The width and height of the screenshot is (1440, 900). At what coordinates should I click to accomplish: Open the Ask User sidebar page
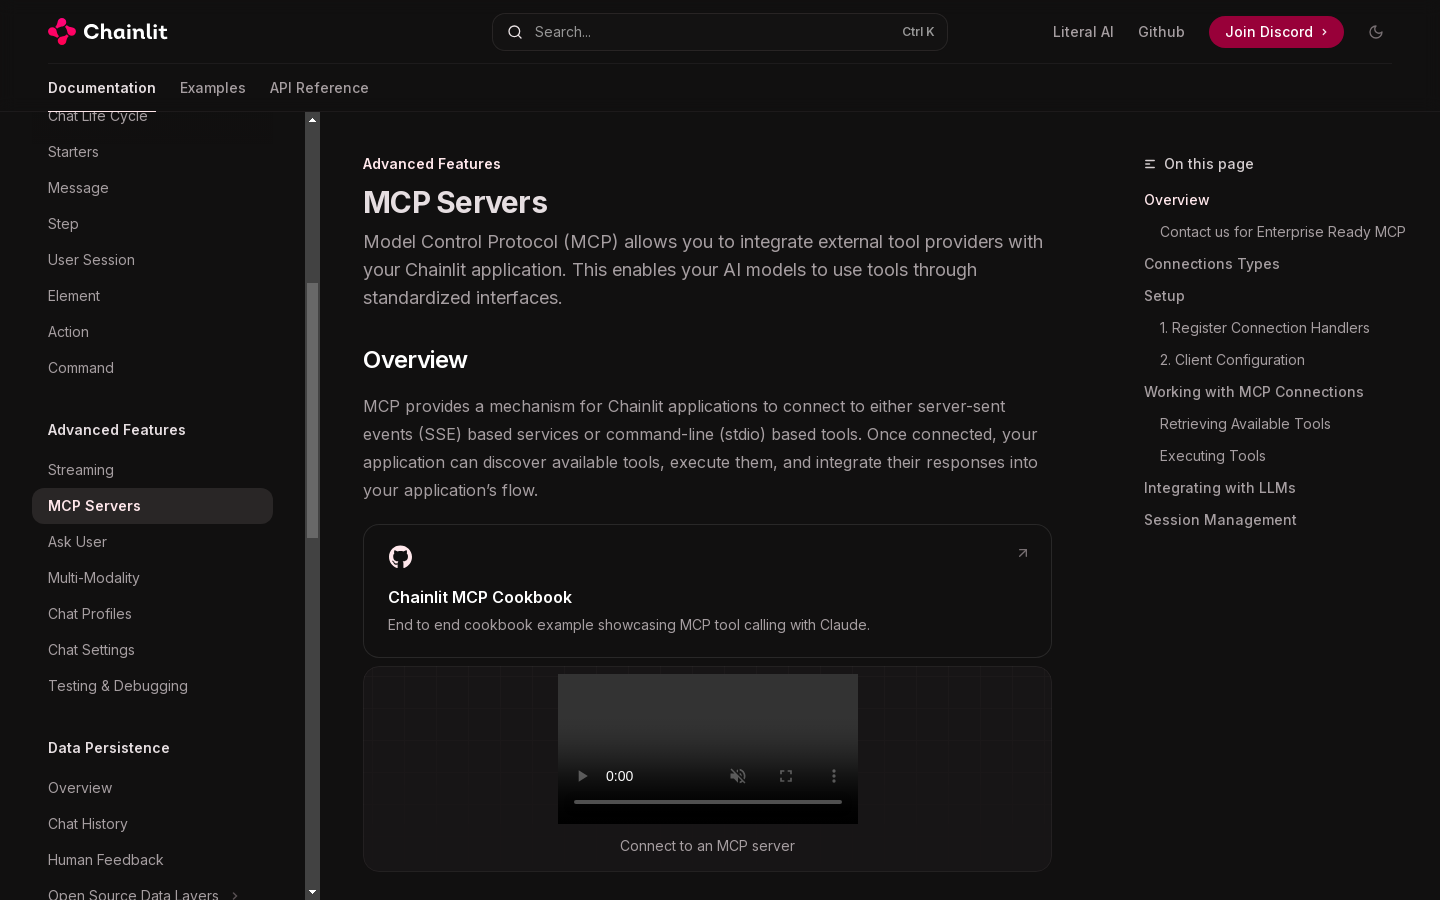[x=152, y=542]
